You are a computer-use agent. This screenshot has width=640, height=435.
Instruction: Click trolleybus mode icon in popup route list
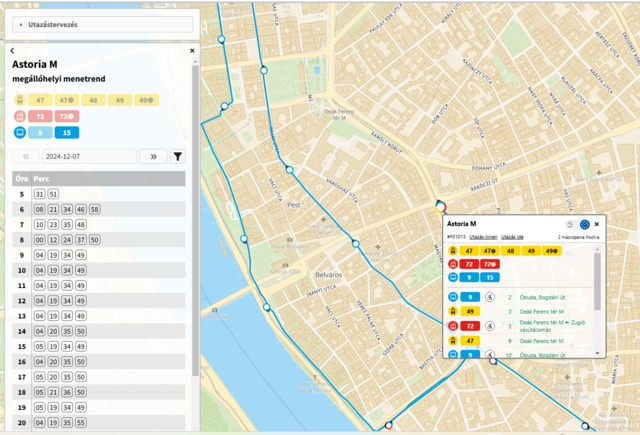pyautogui.click(x=453, y=264)
